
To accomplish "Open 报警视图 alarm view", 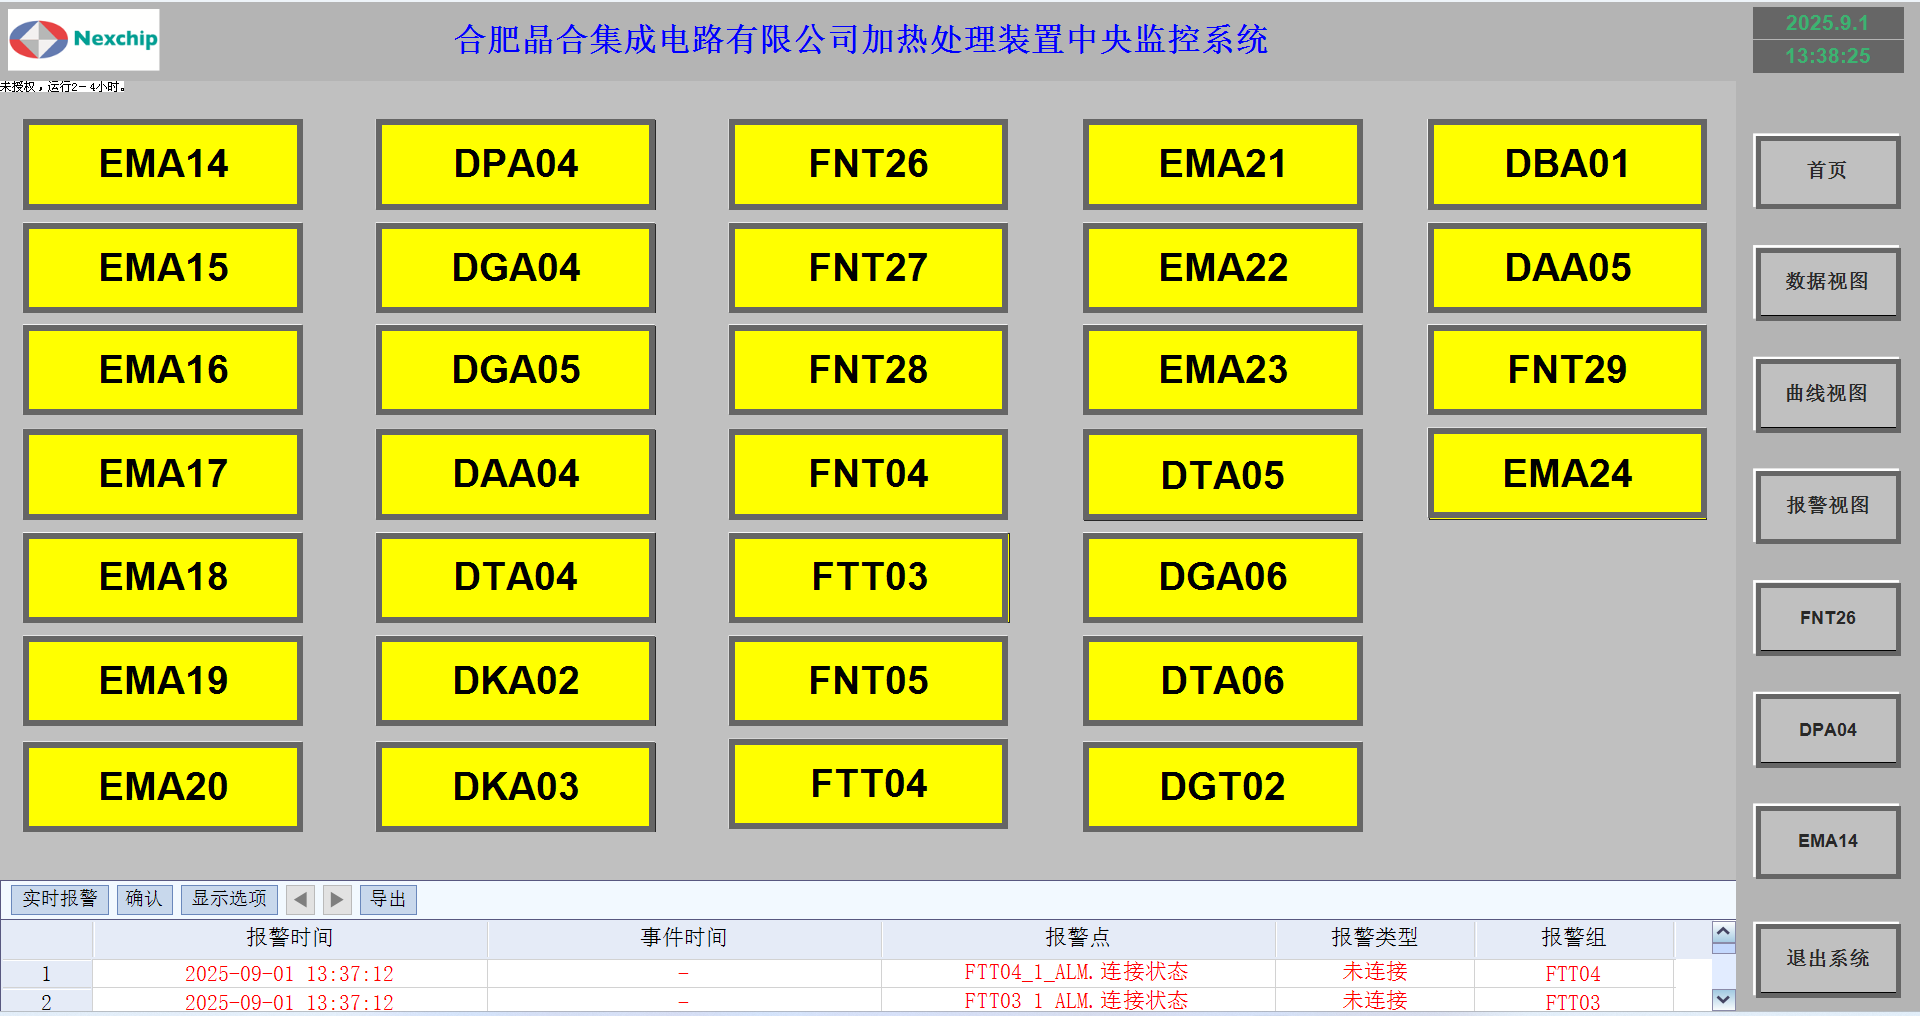I will pos(1826,506).
